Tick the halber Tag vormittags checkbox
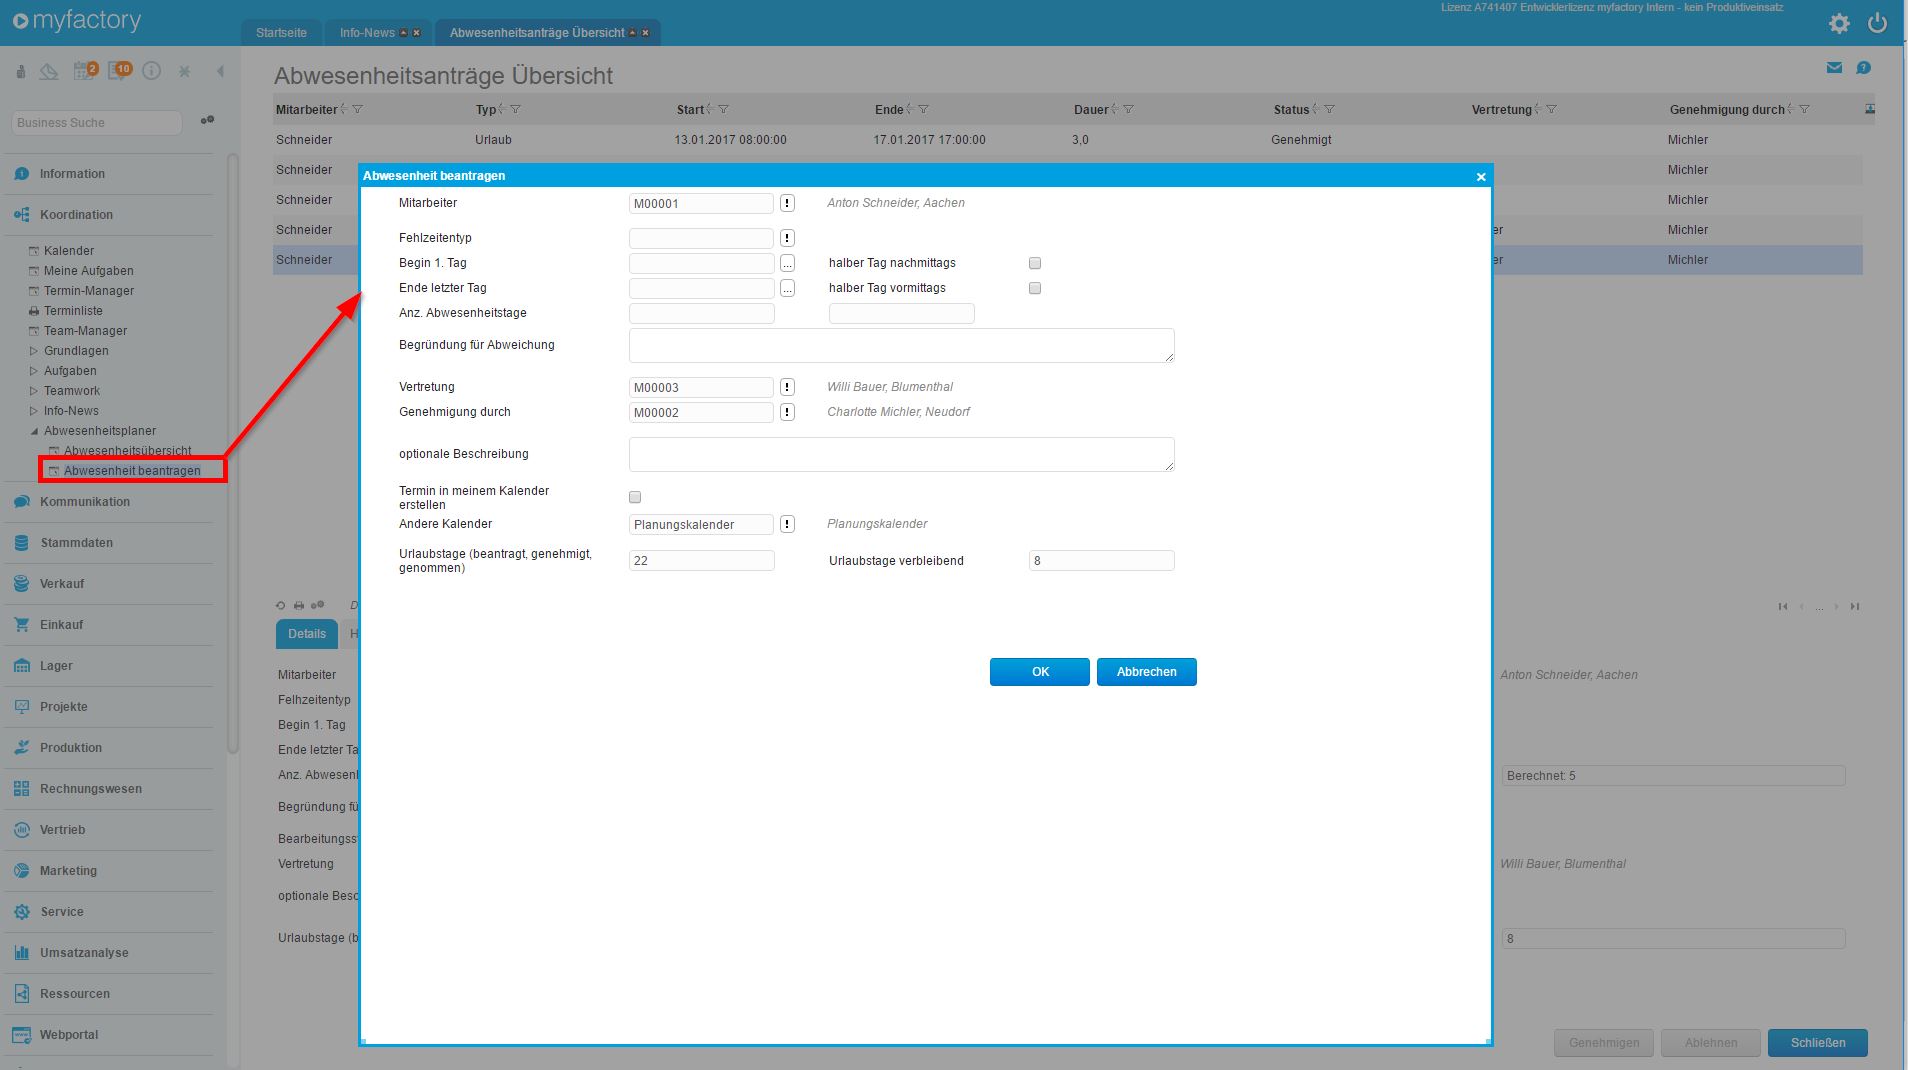The height and width of the screenshot is (1070, 1908). click(x=1035, y=288)
